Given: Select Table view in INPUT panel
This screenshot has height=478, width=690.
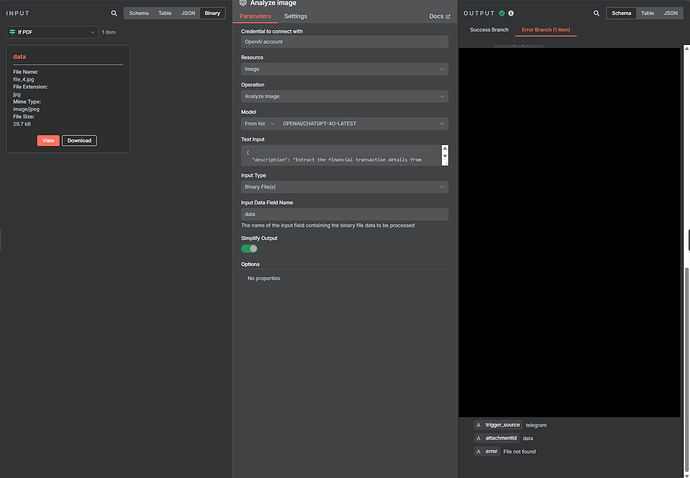Looking at the screenshot, I should (165, 13).
